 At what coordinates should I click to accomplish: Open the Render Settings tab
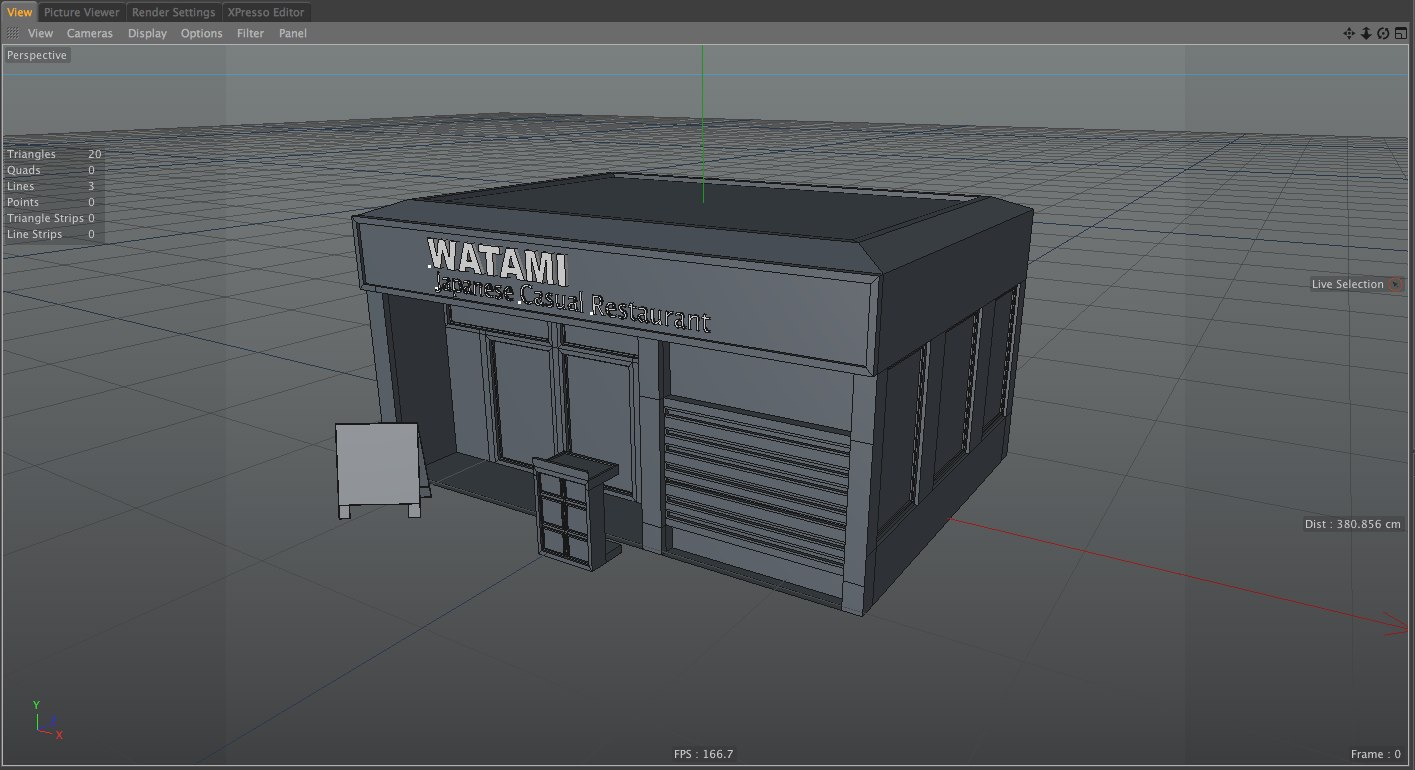tap(173, 12)
